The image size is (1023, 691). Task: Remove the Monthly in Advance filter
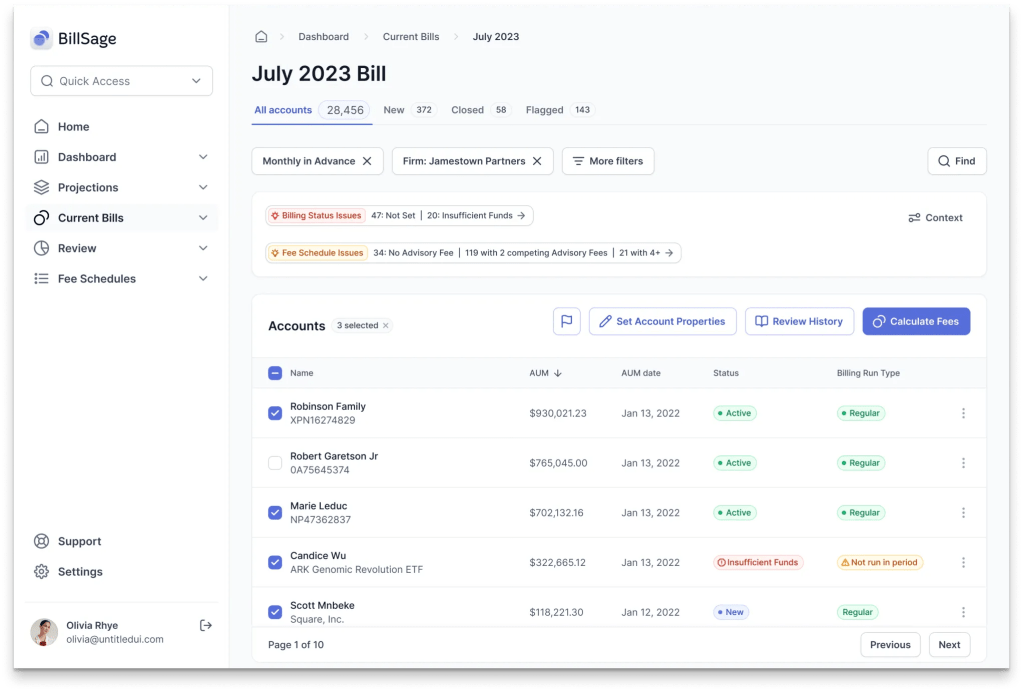pos(367,161)
